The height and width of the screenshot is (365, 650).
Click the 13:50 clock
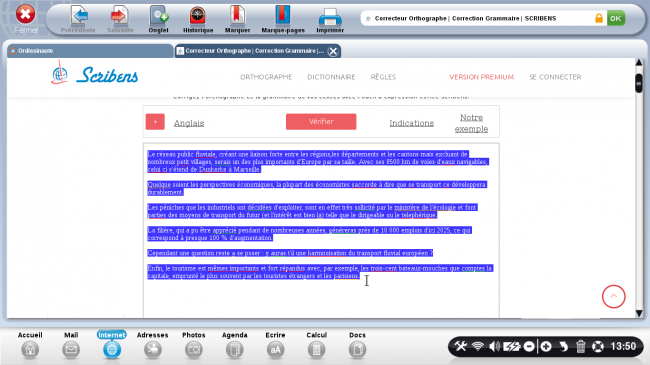pyautogui.click(x=623, y=346)
